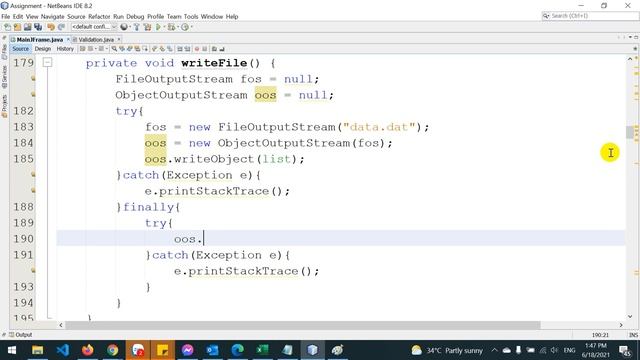The height and width of the screenshot is (360, 640).
Task: Open the Navigate menu
Action: click(53, 16)
